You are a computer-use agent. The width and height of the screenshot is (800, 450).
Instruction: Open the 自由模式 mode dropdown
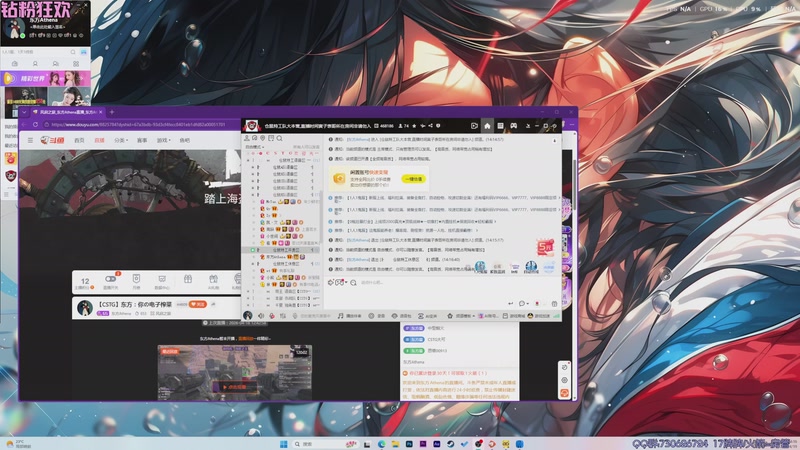click(x=255, y=147)
